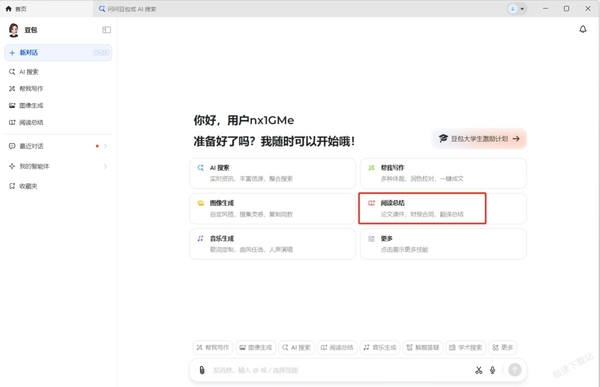Select the AI 搜索 card with 实时资讯 description

tap(272, 173)
